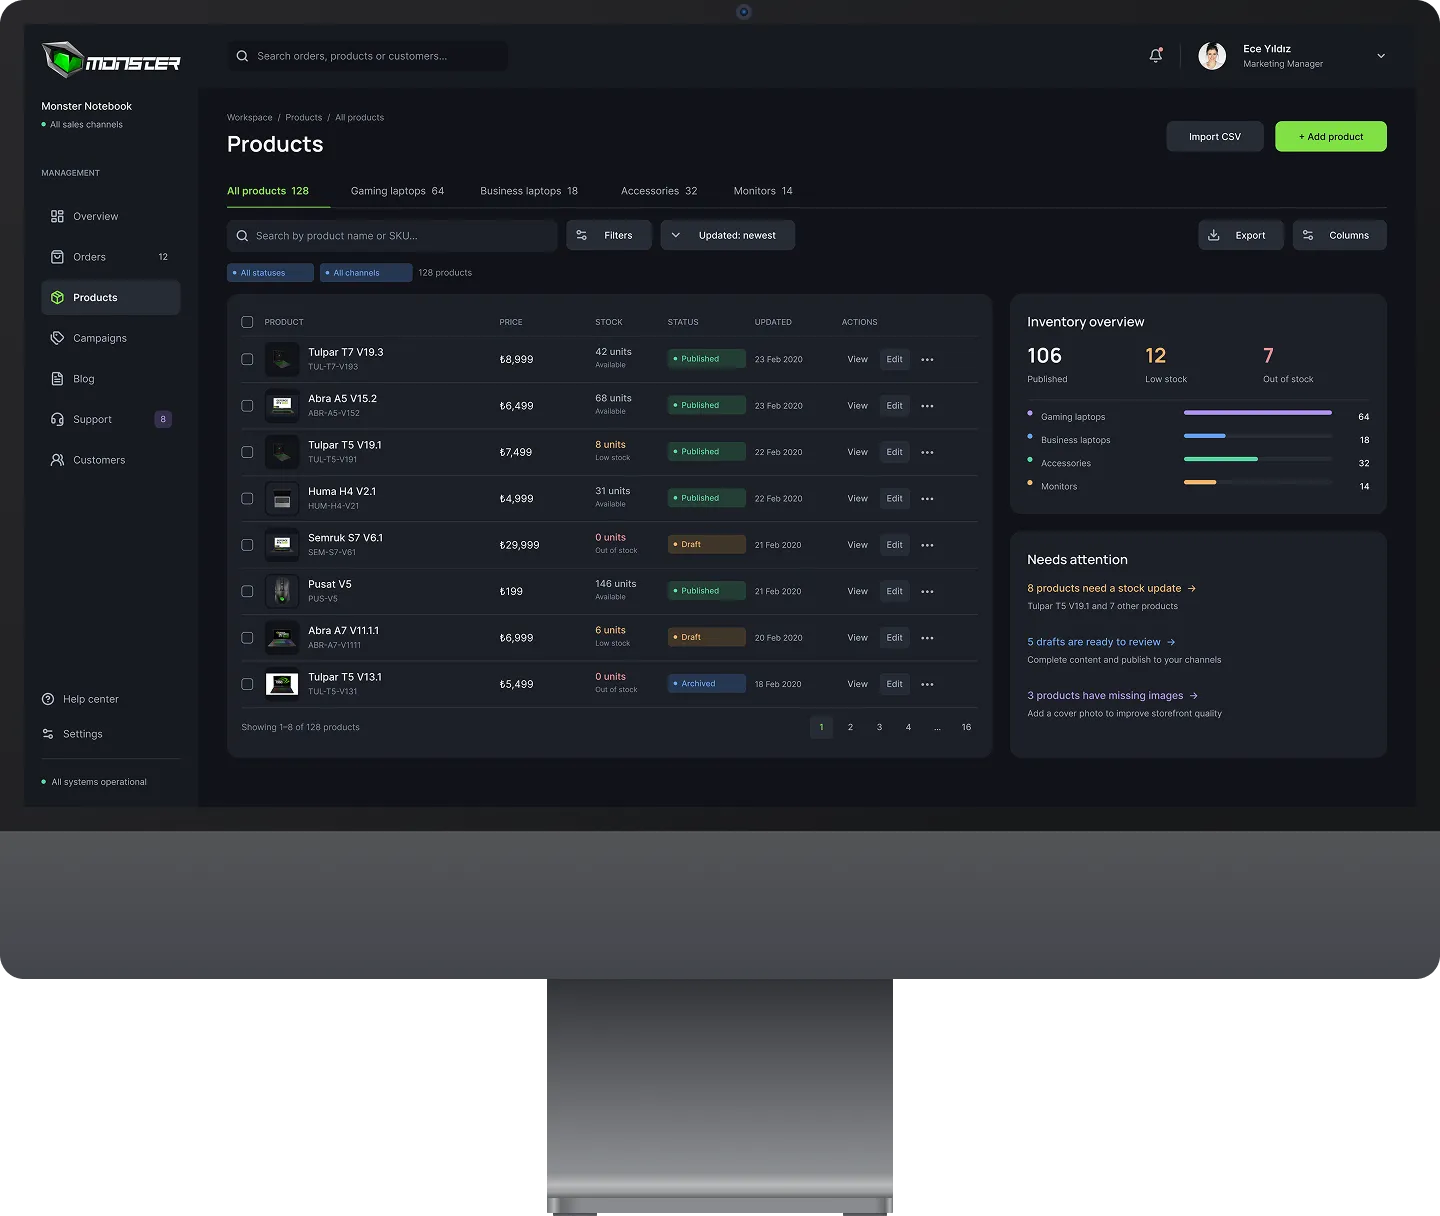Click the Monster logo
Screen dimensions: 1440x1216
click(x=111, y=60)
